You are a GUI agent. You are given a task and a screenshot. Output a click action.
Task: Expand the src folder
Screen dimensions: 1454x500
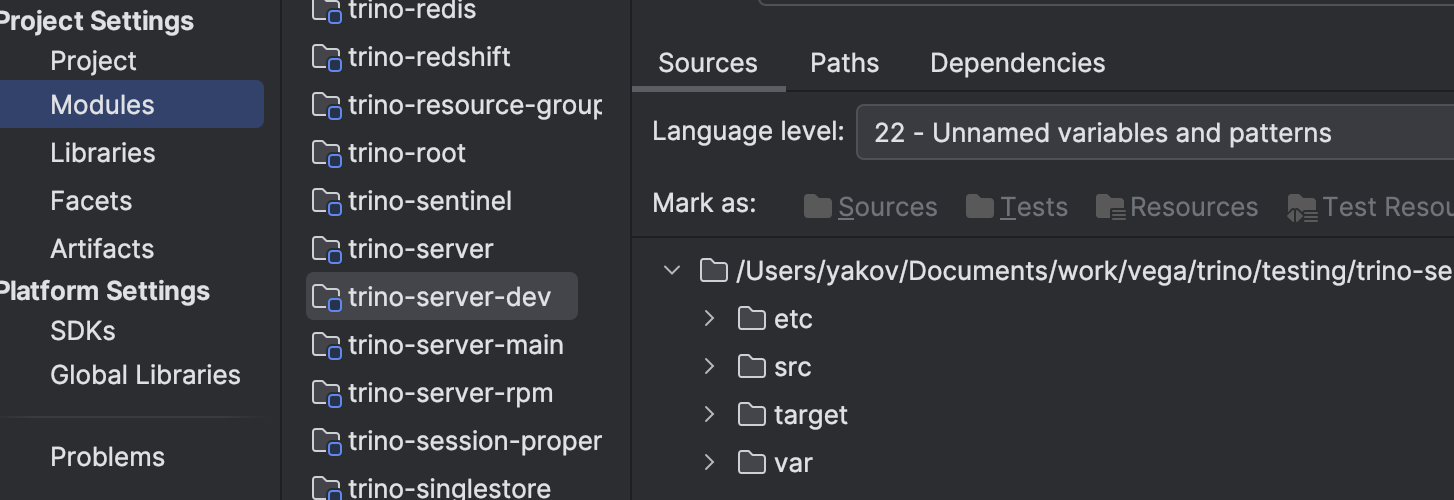click(709, 367)
